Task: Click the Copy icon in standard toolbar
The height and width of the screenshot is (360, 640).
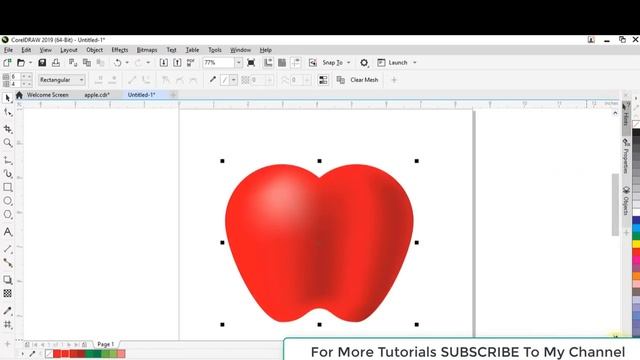Action: tap(87, 62)
